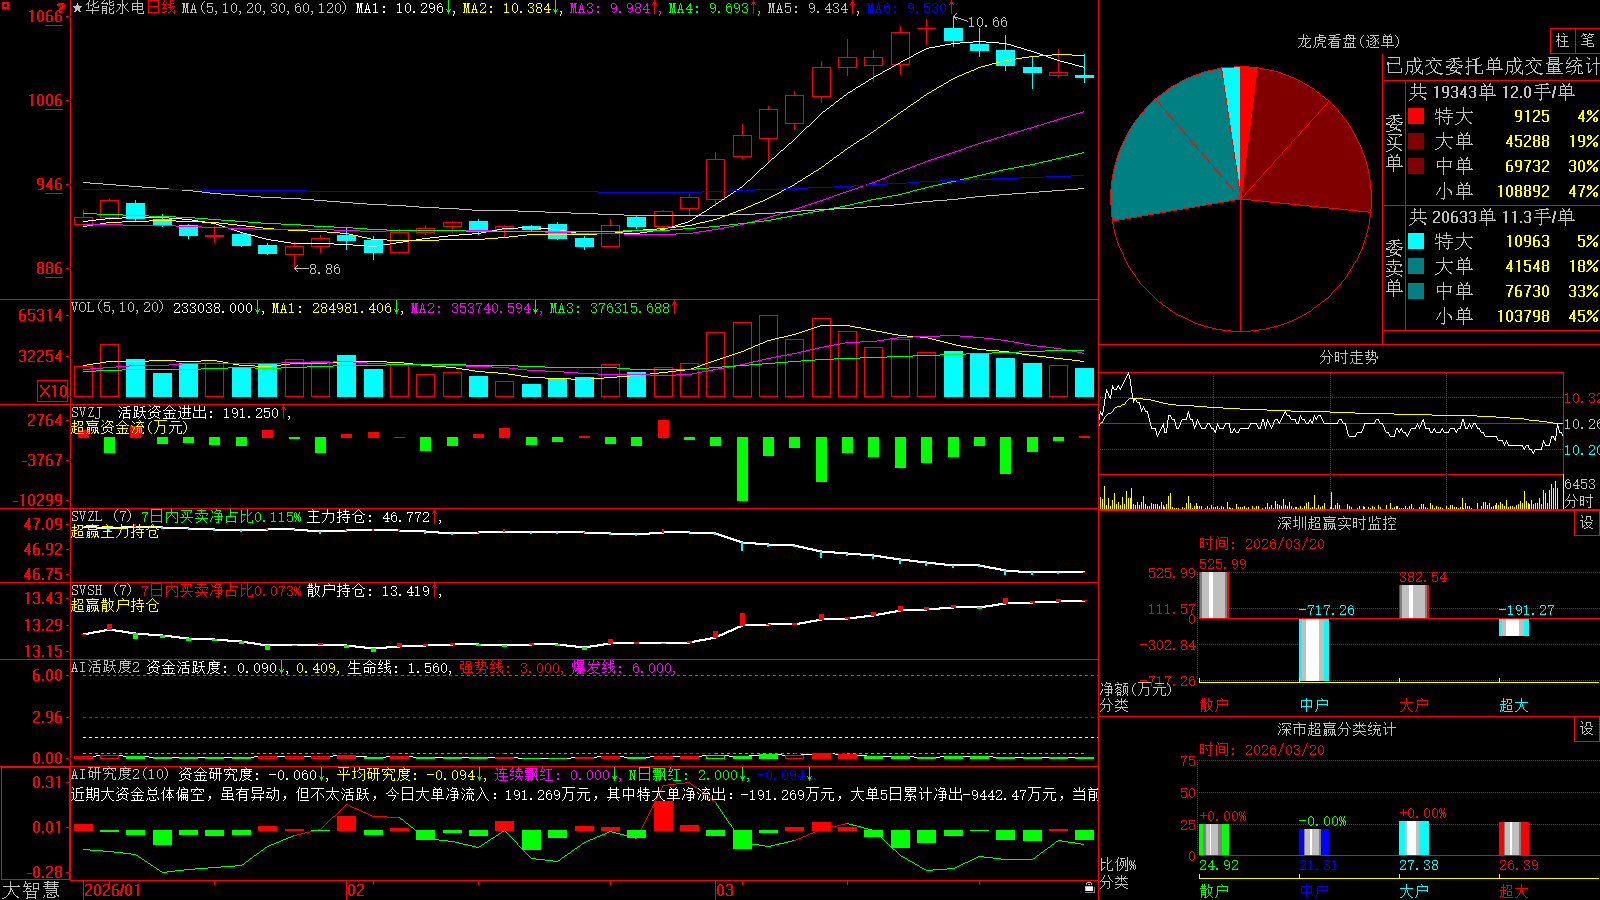The width and height of the screenshot is (1600, 900).
Task: Select the AI研究度2(10) indicator label
Action: pyautogui.click(x=120, y=774)
